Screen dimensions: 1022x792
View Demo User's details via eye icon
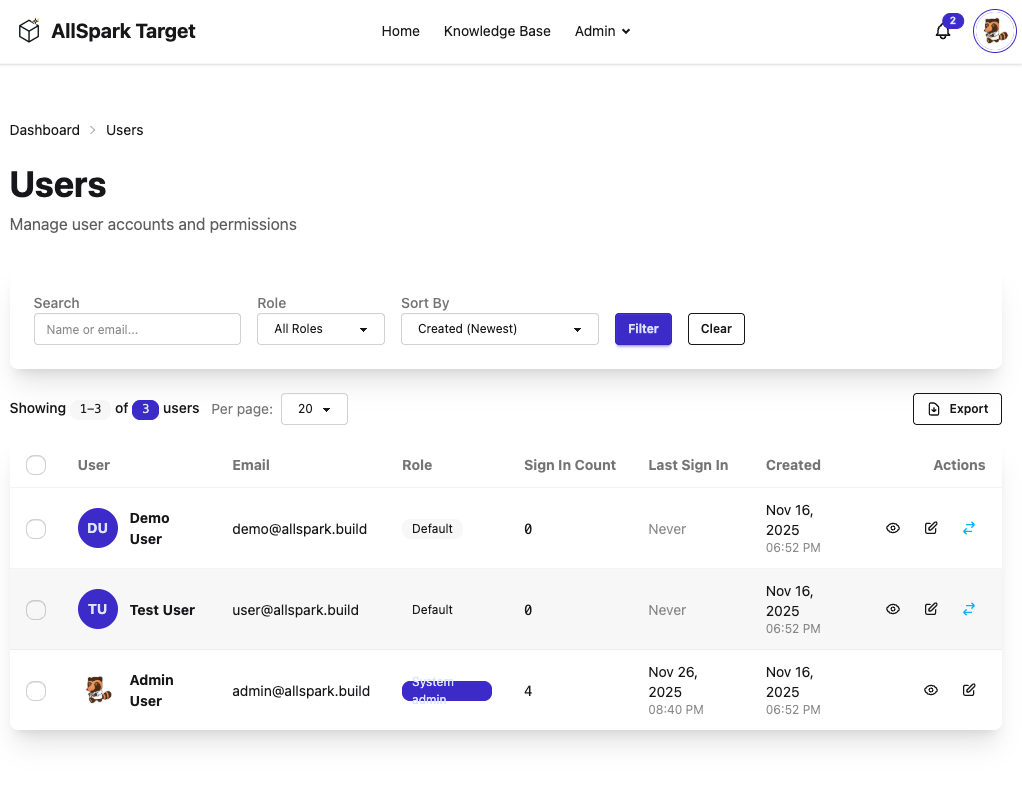point(893,528)
